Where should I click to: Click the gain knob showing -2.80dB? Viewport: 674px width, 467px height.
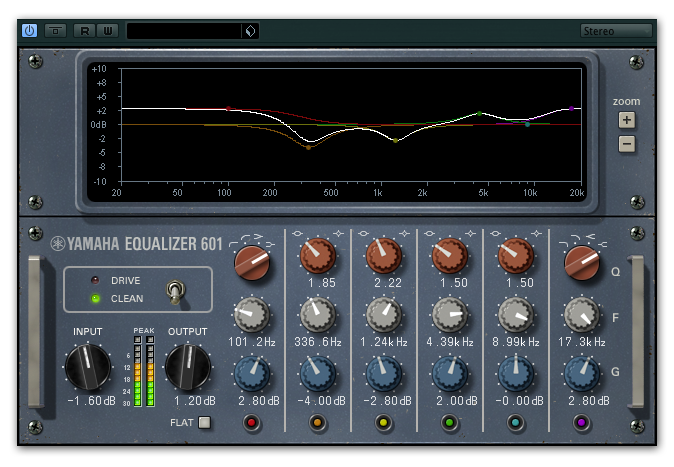383,373
